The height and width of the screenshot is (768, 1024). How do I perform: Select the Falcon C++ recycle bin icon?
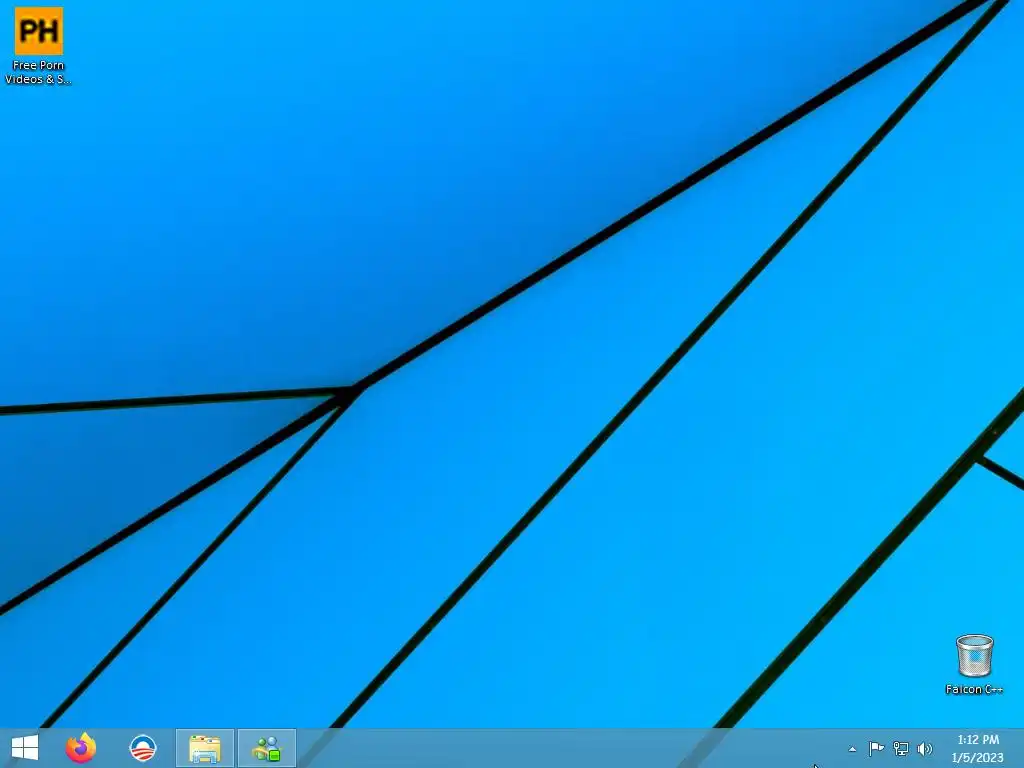974,655
